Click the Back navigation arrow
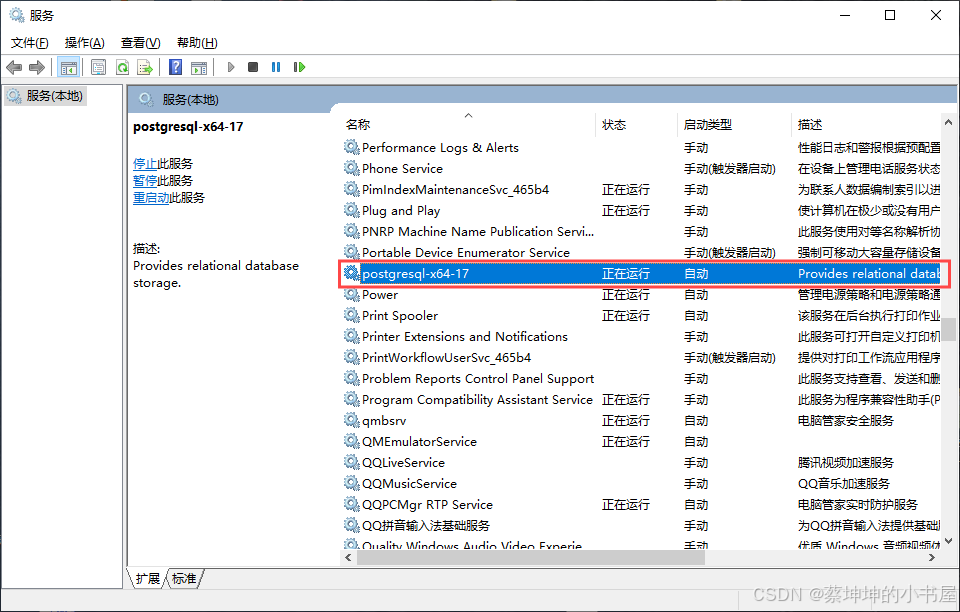Viewport: 960px width, 612px height. 13,67
